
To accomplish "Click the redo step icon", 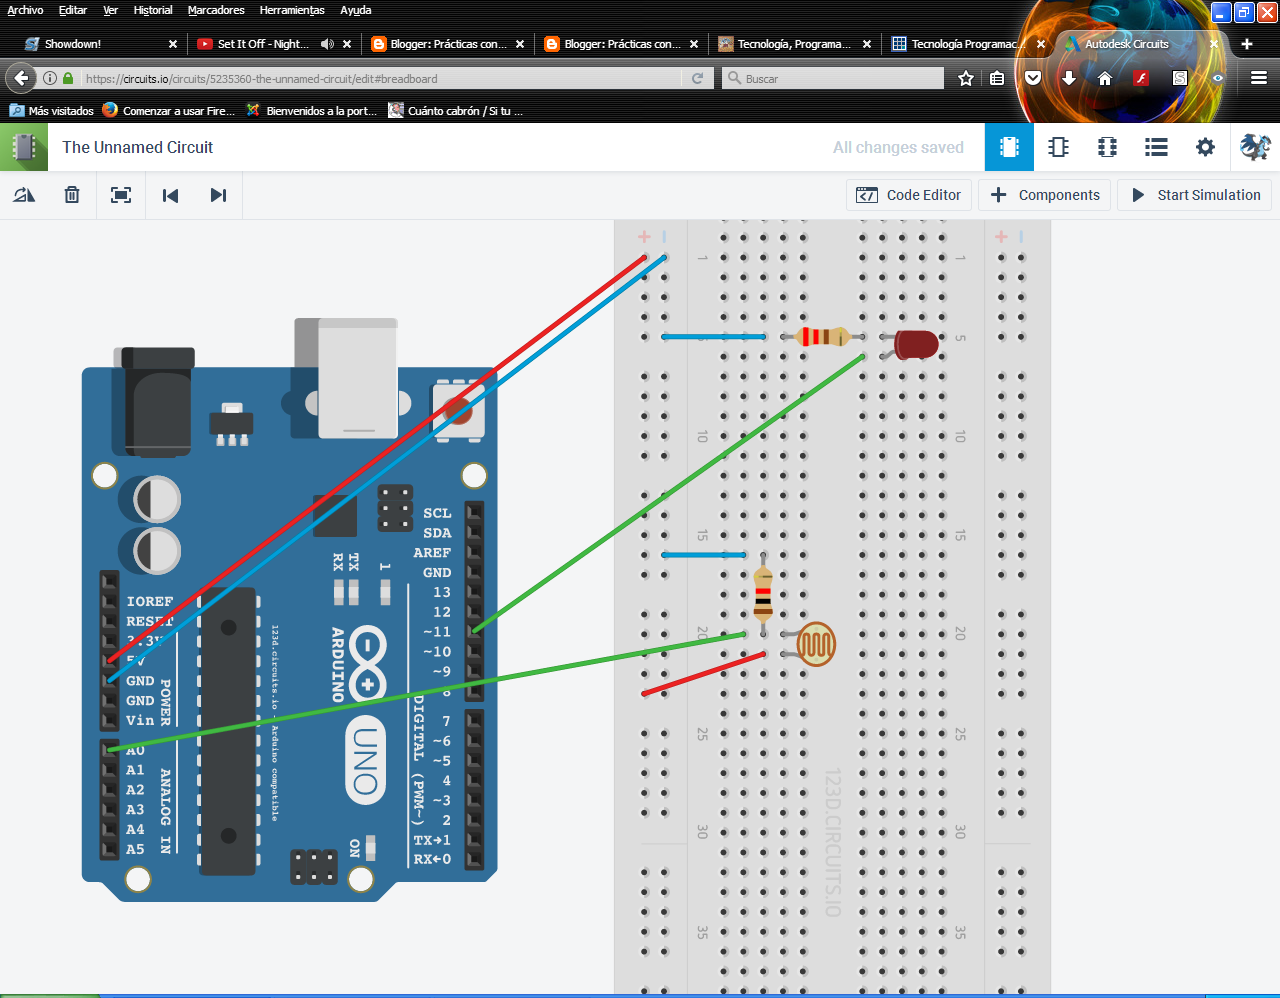I will 218,195.
